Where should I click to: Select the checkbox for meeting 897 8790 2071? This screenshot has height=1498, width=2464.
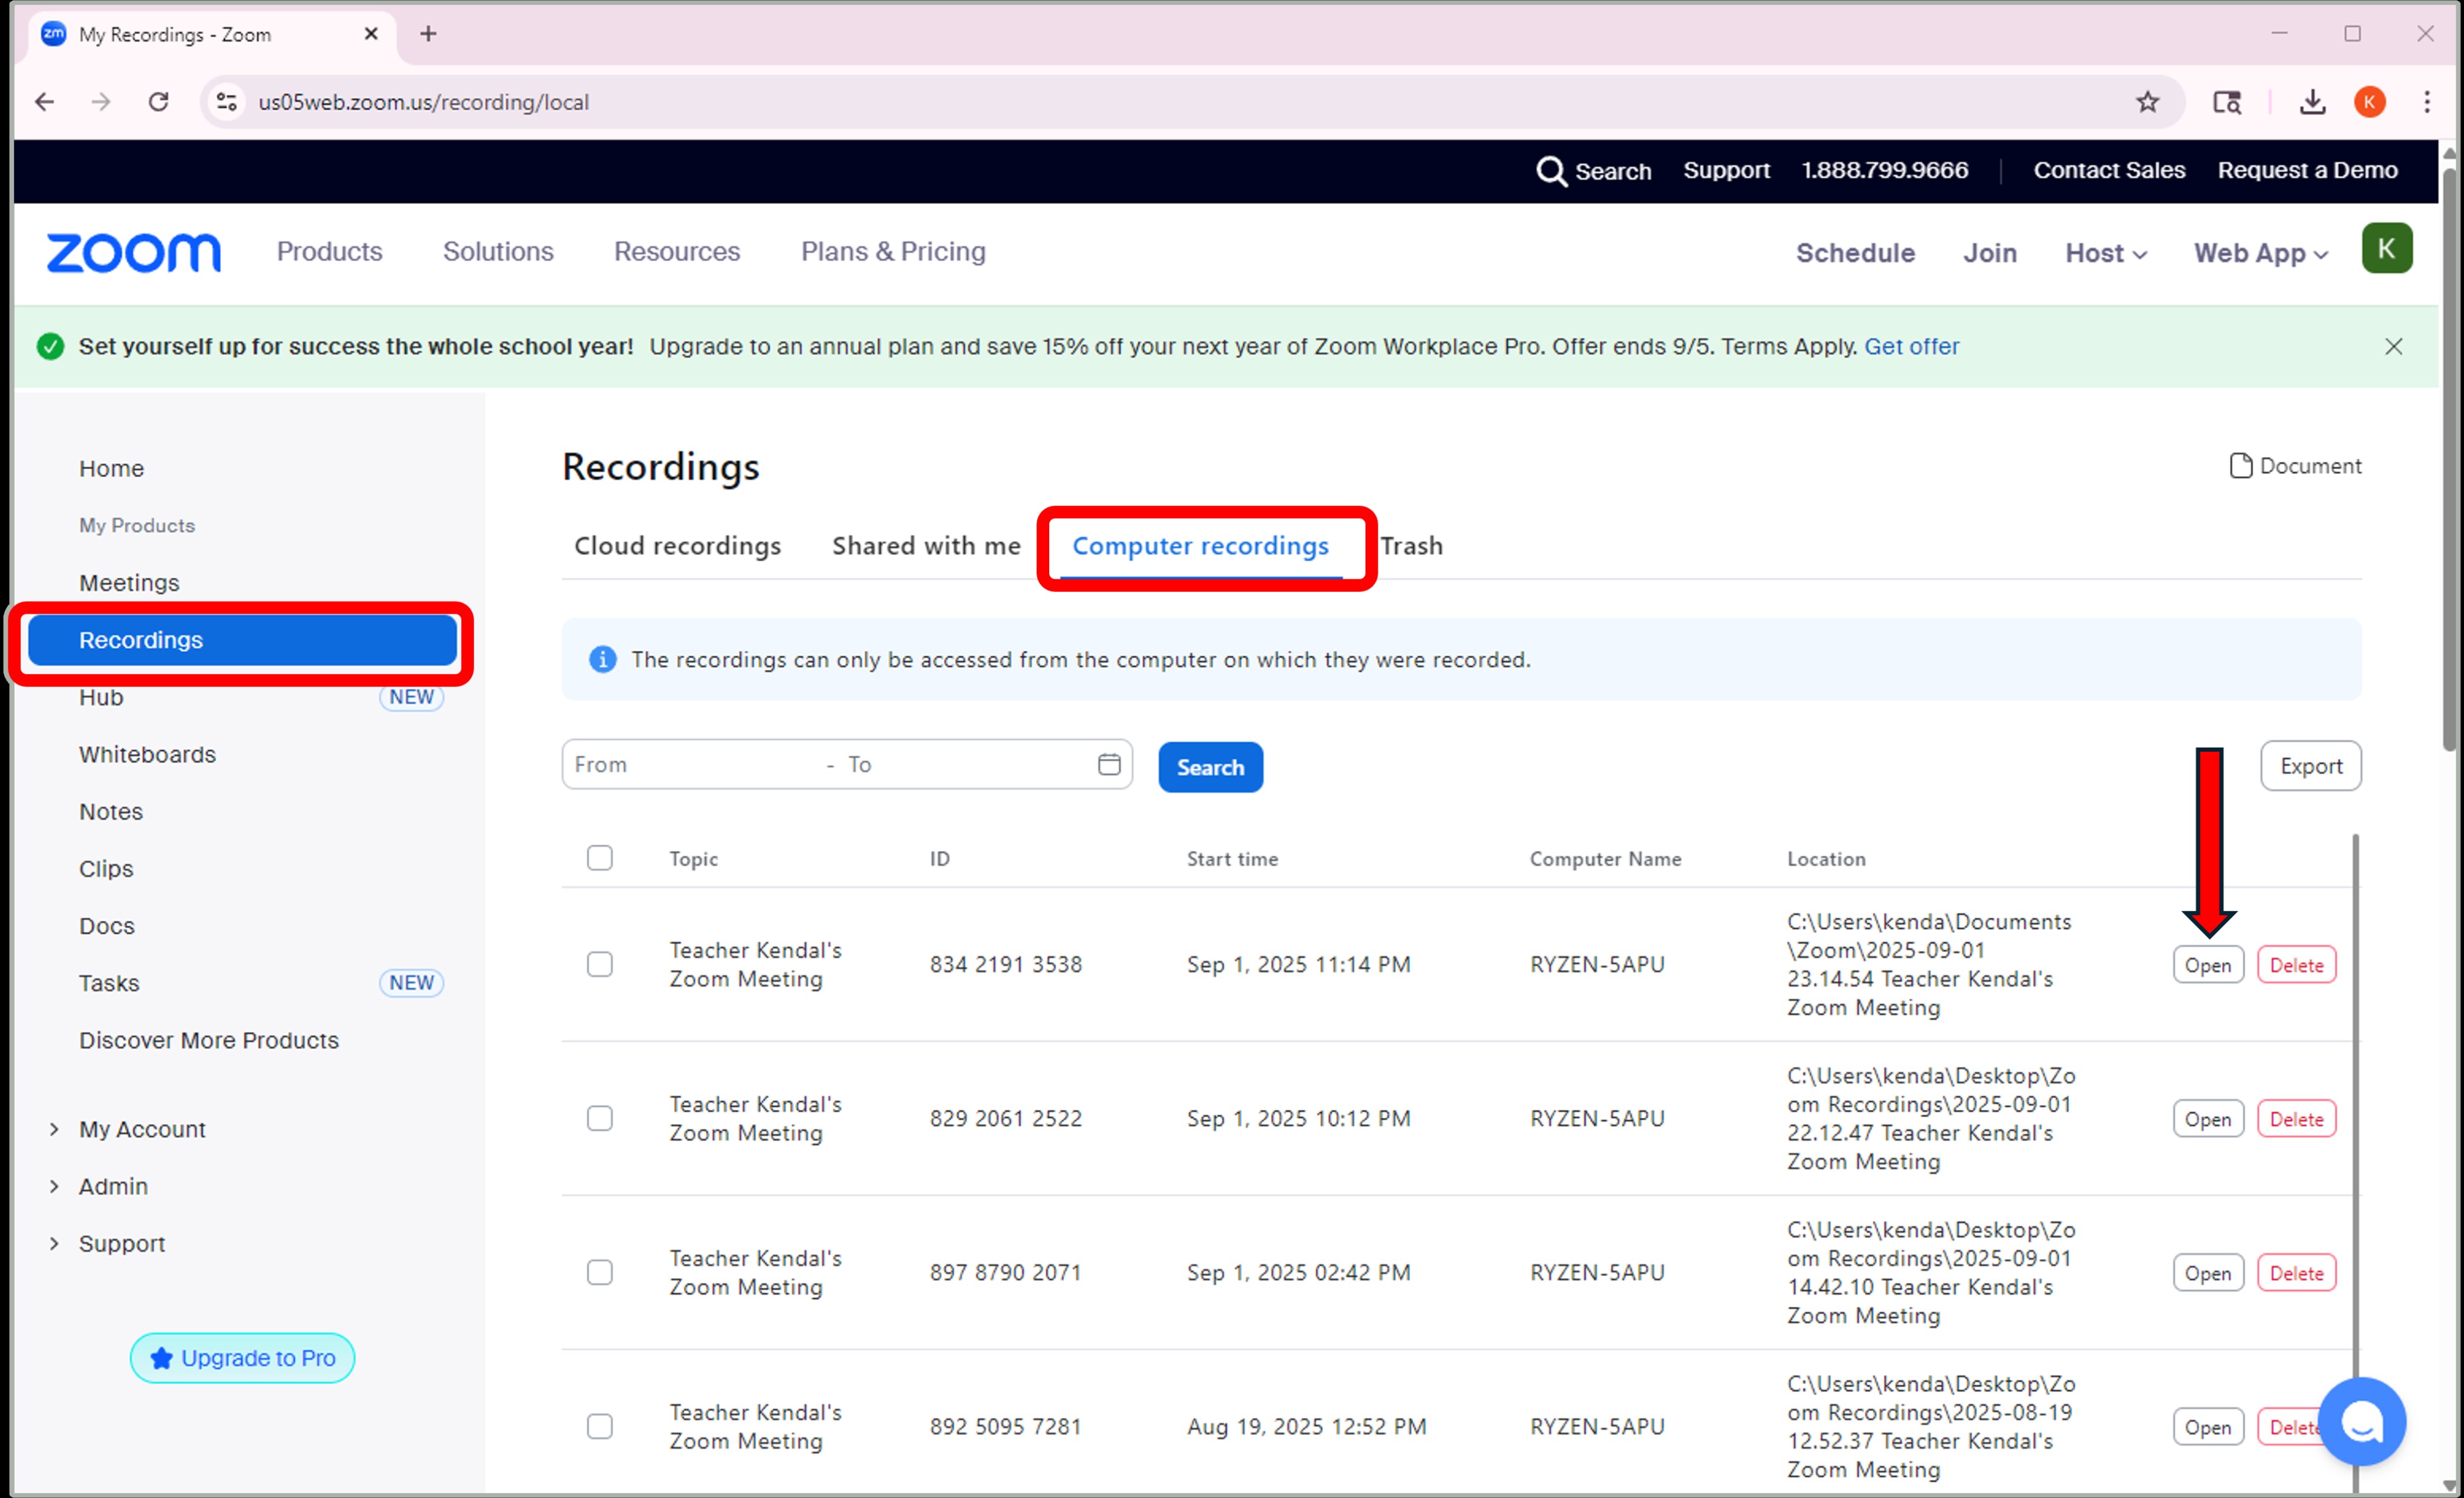600,1272
